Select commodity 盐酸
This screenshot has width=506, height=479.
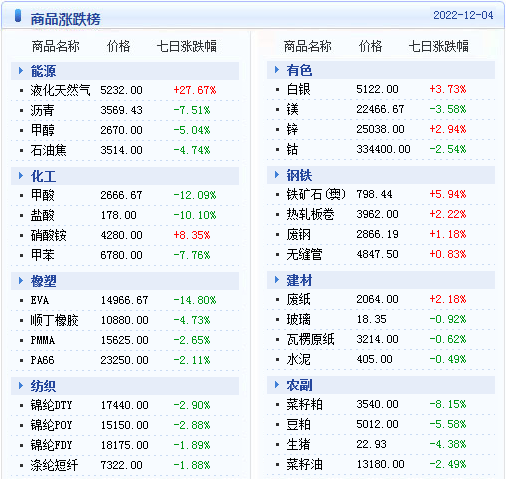click(x=42, y=215)
